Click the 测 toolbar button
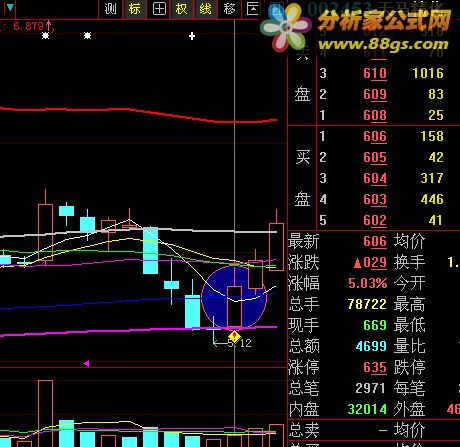Image resolution: width=460 pixels, height=447 pixels. [x=110, y=9]
